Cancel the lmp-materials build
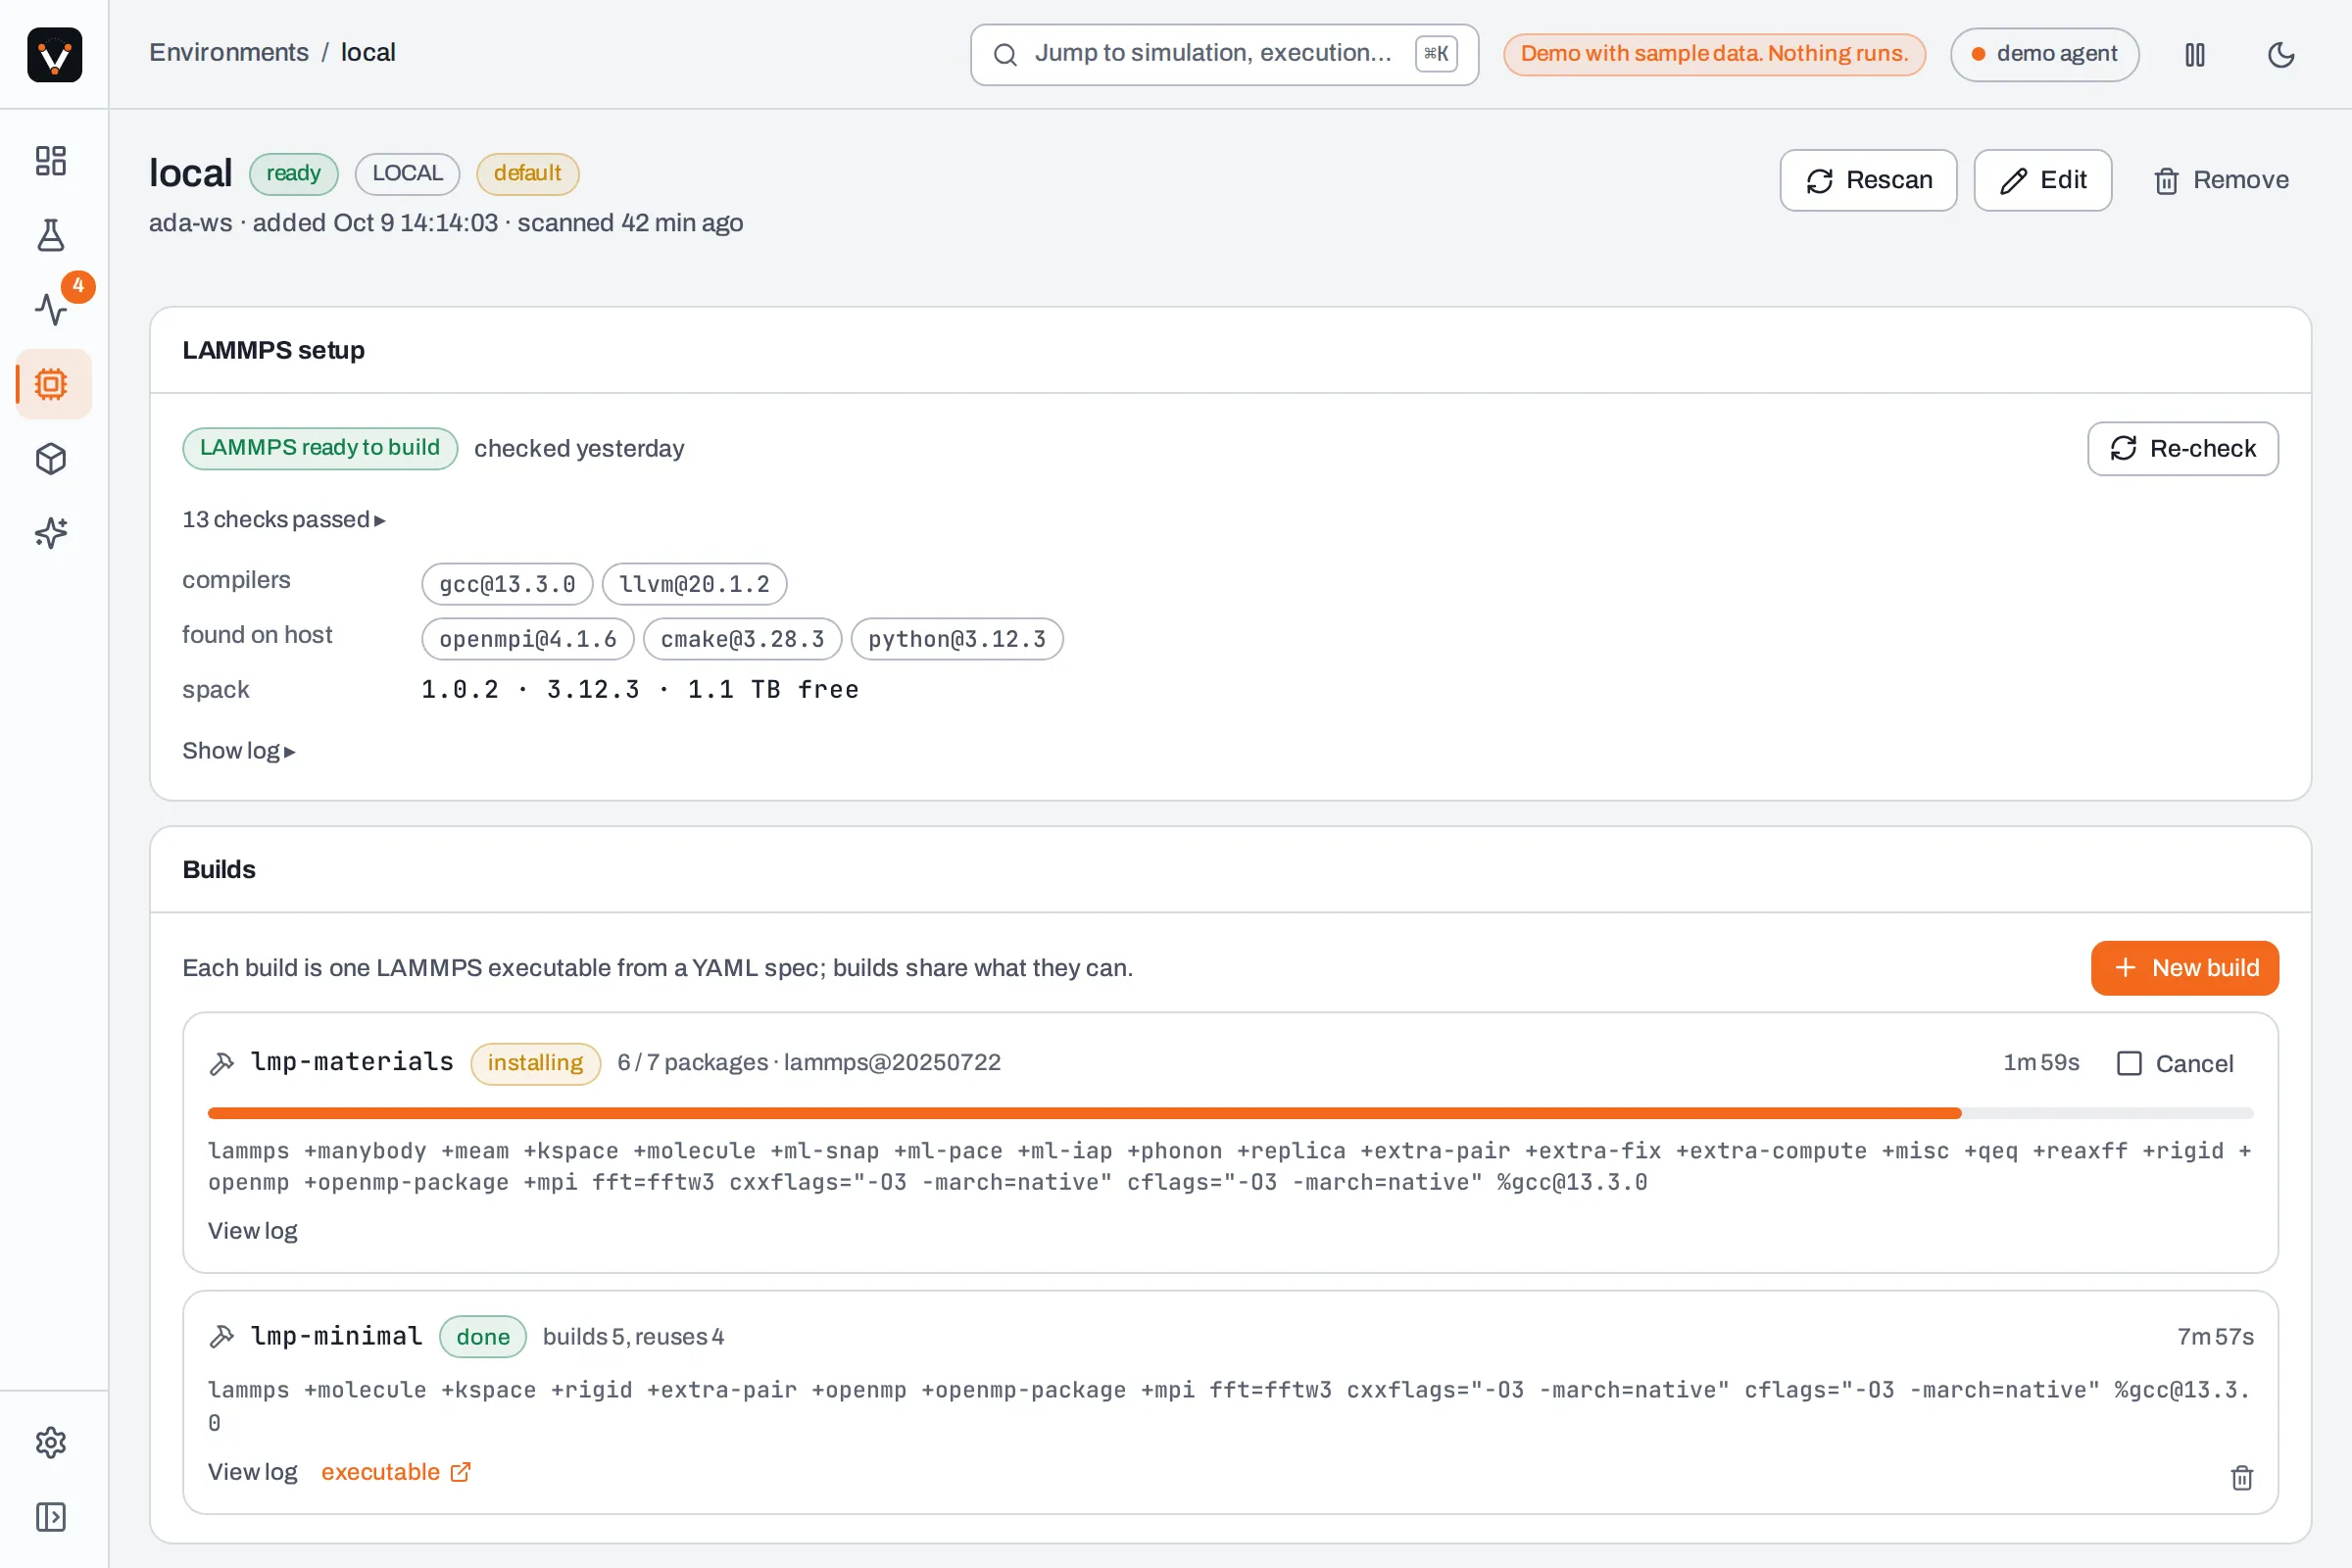2352x1568 pixels. tap(2176, 1063)
